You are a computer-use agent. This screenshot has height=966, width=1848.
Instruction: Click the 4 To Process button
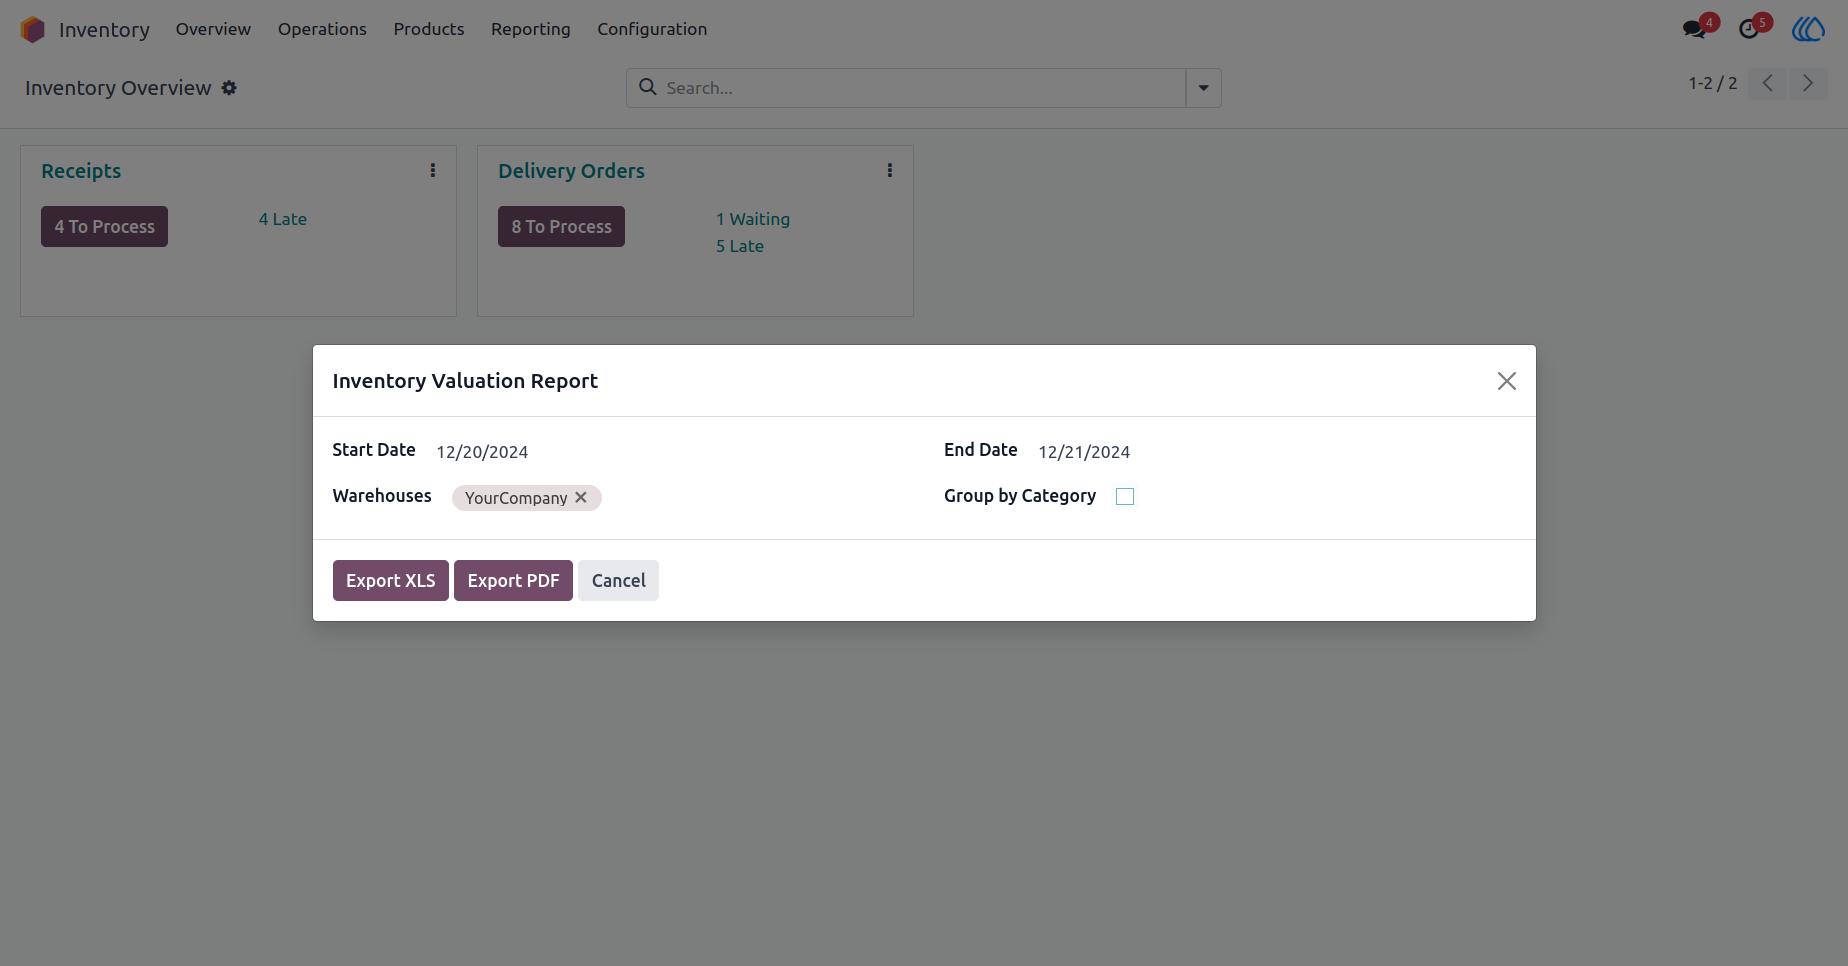point(104,227)
